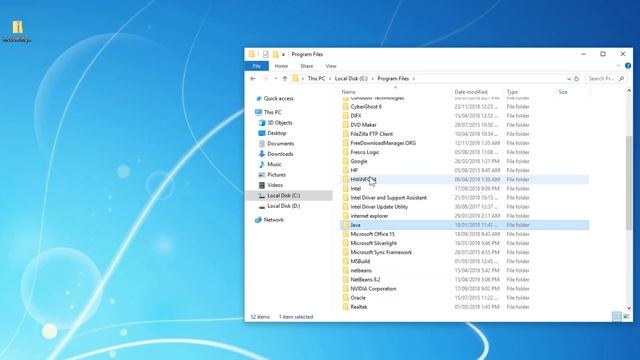Select the internet explorer folder icon
The height and width of the screenshot is (360, 640).
346,216
